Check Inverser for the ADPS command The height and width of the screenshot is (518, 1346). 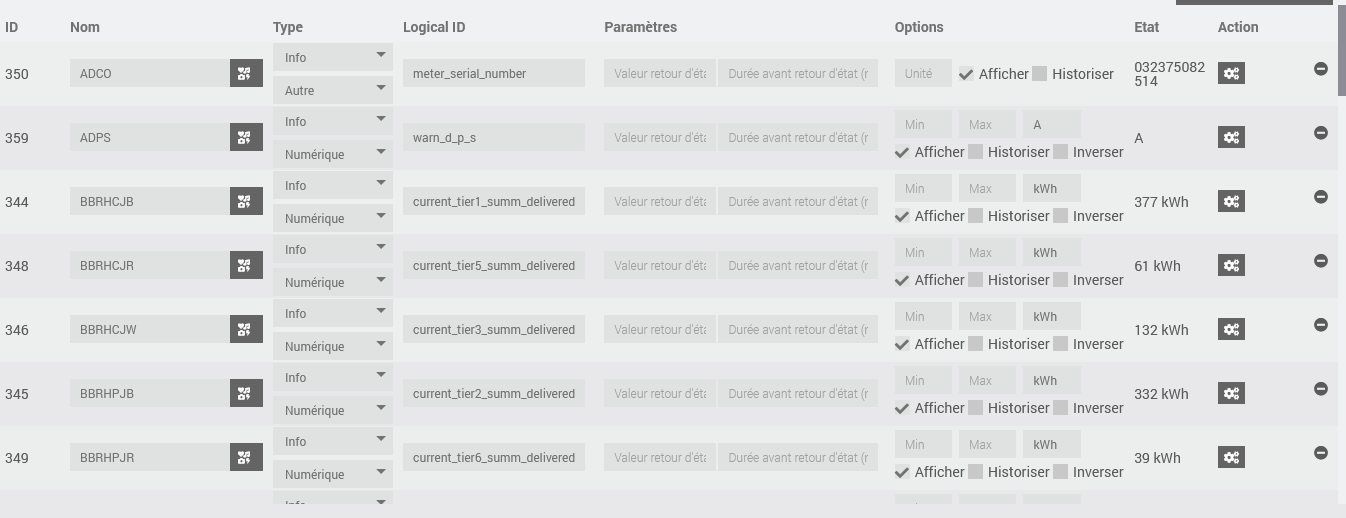coord(1060,152)
